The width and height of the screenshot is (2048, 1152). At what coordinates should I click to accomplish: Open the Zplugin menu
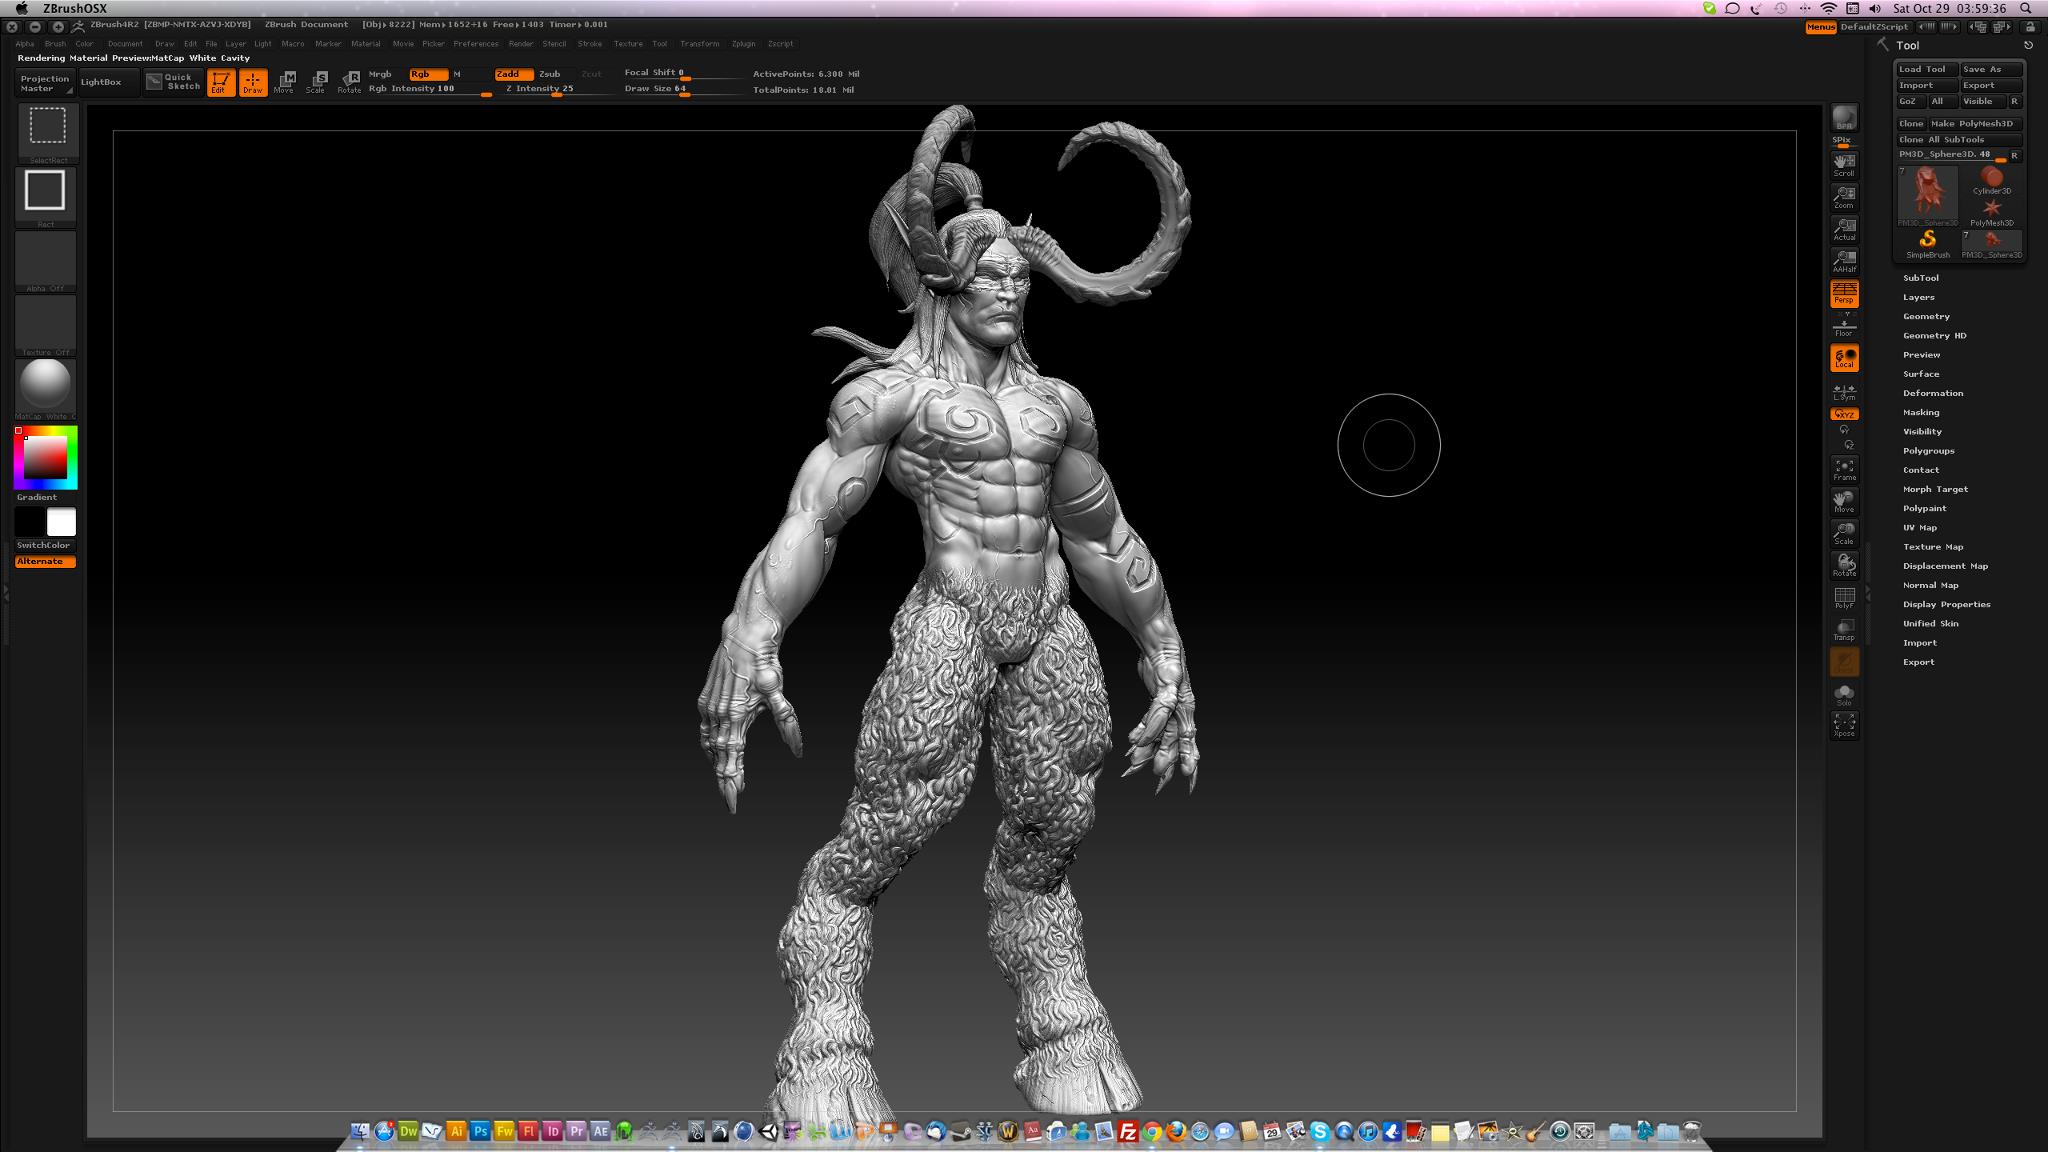pyautogui.click(x=743, y=44)
